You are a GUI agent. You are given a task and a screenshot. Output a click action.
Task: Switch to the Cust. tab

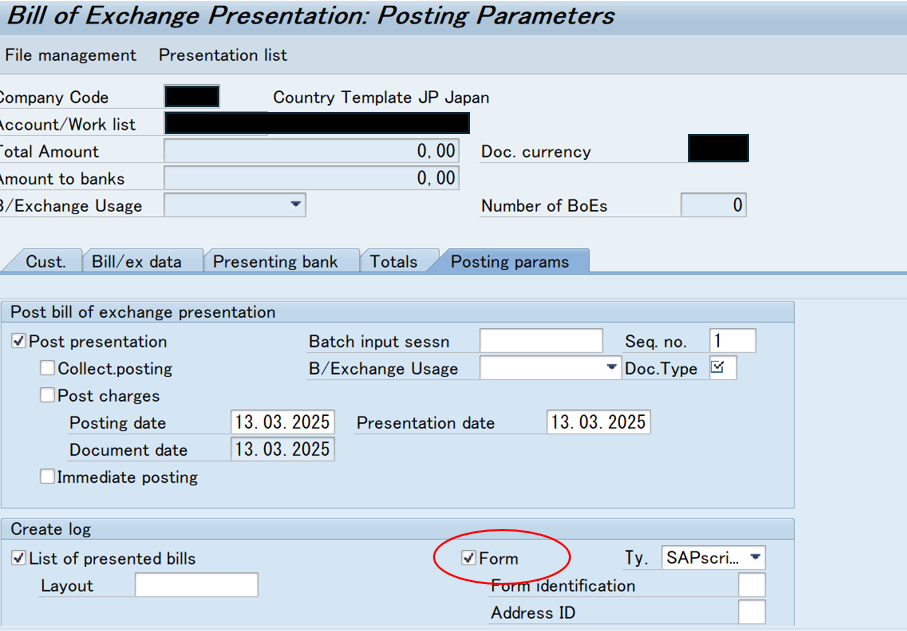coord(45,261)
